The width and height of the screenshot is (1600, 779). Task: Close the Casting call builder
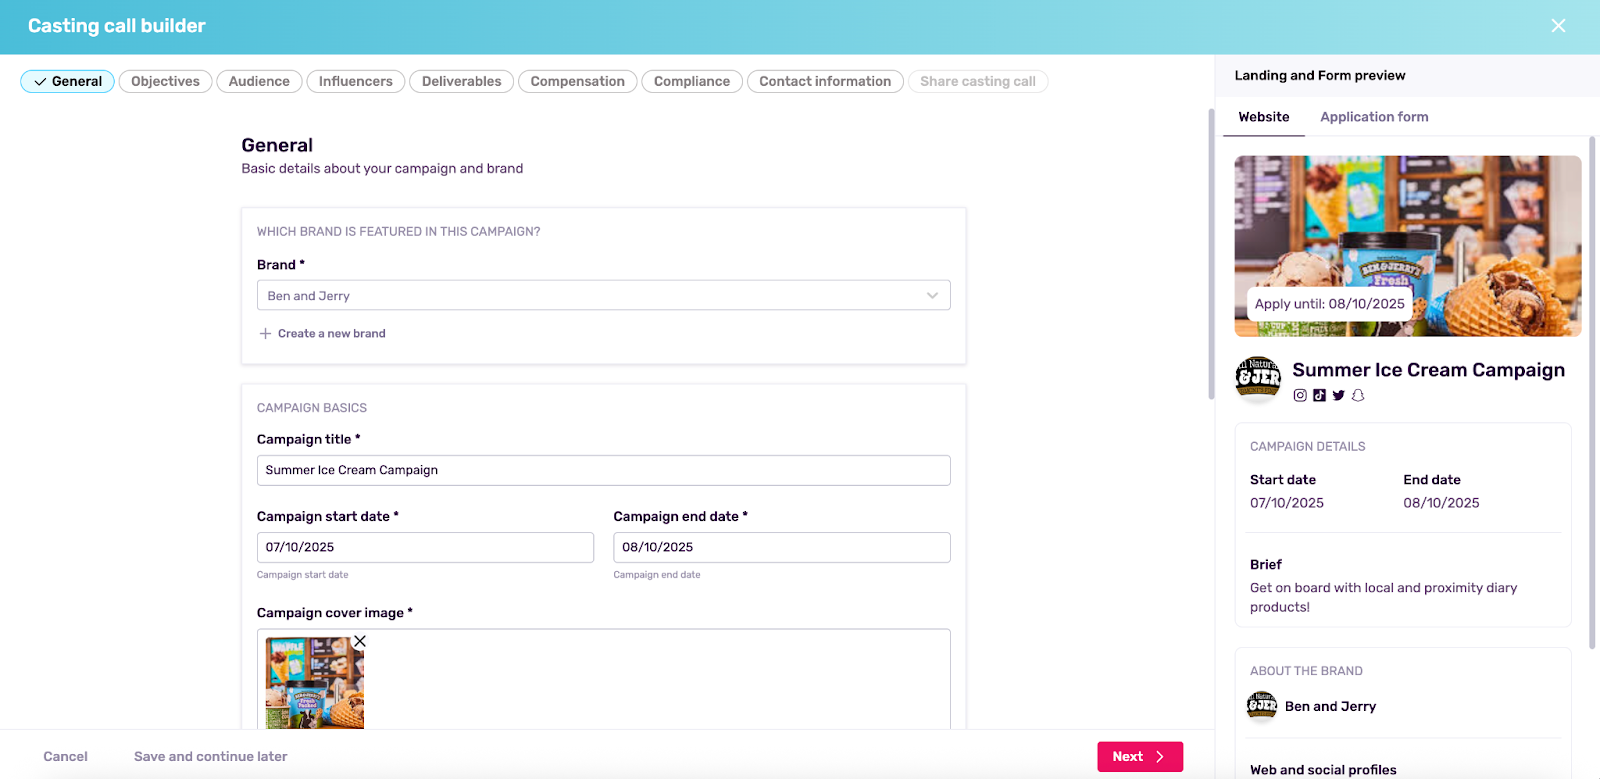coord(1558,26)
